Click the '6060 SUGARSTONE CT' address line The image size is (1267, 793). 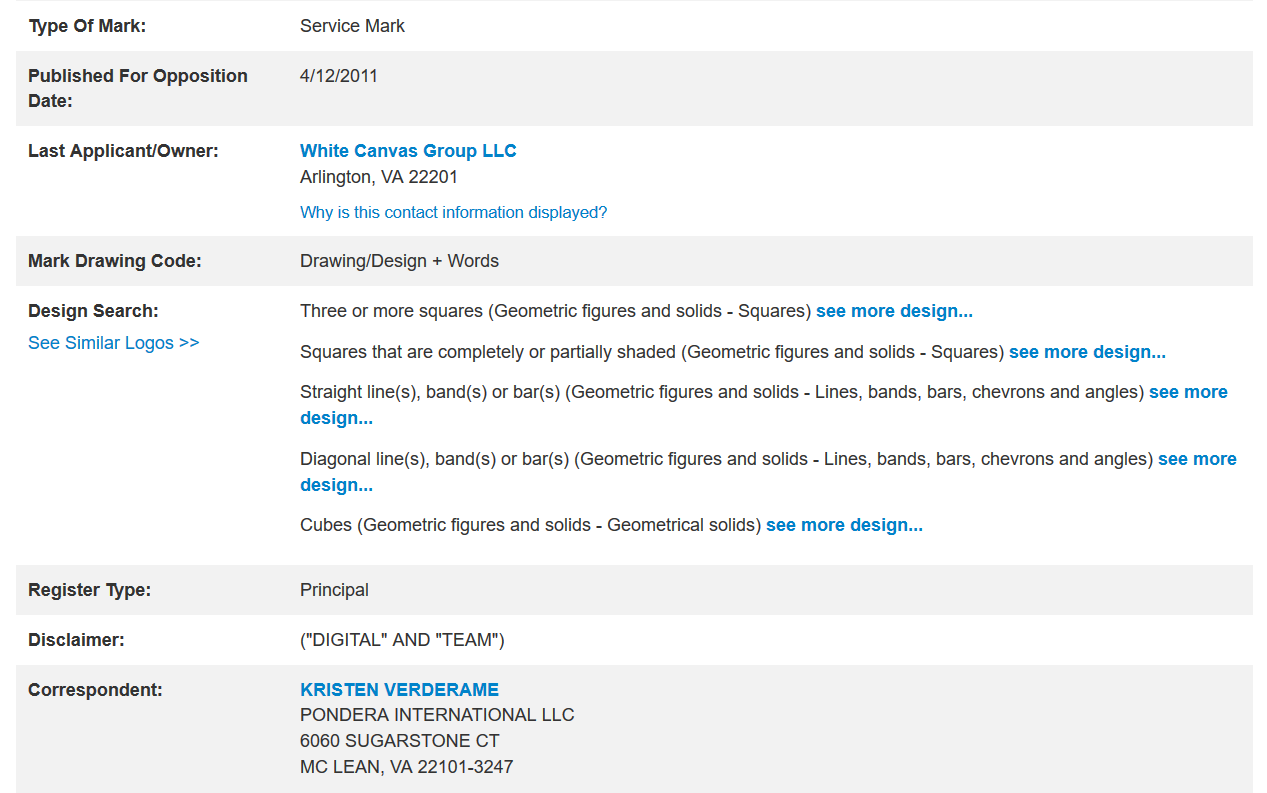tap(399, 741)
